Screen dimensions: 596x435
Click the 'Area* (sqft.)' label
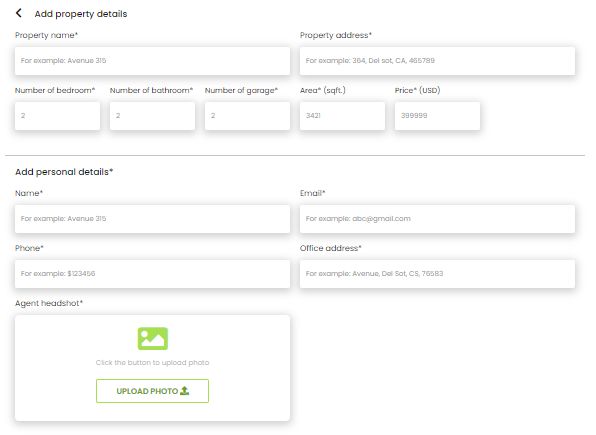(x=323, y=90)
